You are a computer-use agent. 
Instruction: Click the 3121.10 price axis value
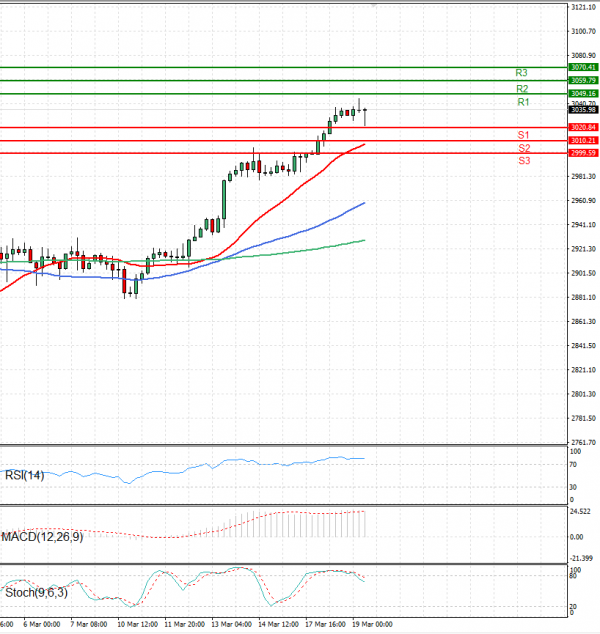point(583,7)
